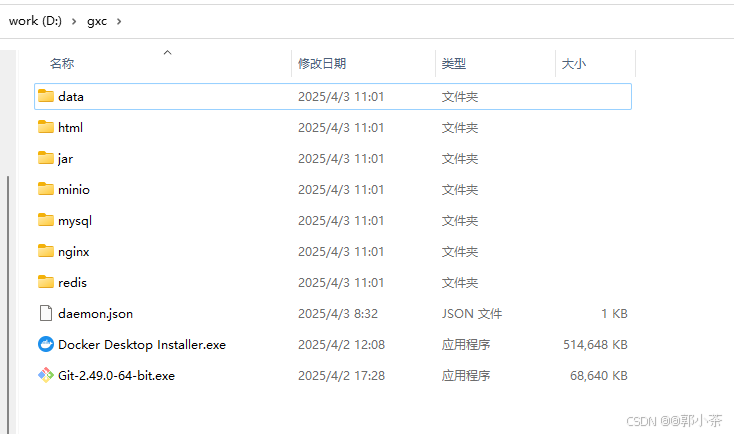The height and width of the screenshot is (434, 734).
Task: Sort by 大小 column header
Action: [573, 63]
